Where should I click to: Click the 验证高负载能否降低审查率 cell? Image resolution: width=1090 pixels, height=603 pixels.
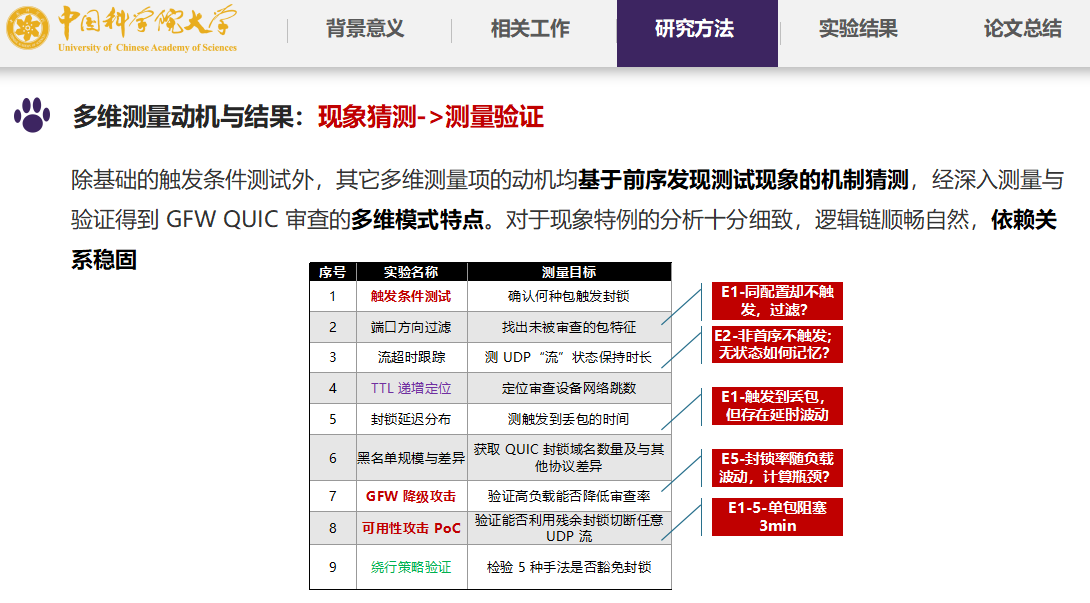[569, 496]
